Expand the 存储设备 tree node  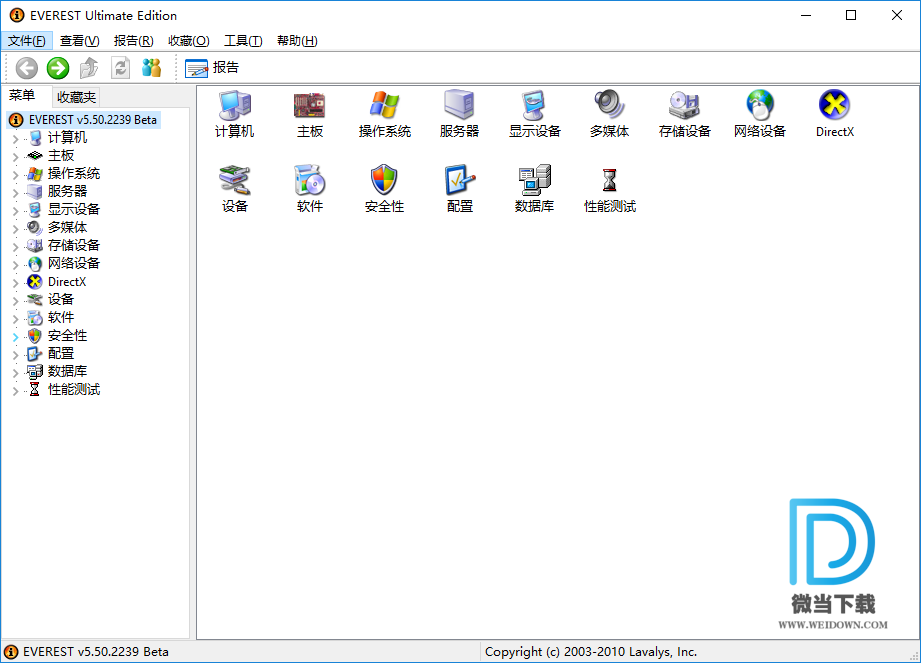(16, 247)
